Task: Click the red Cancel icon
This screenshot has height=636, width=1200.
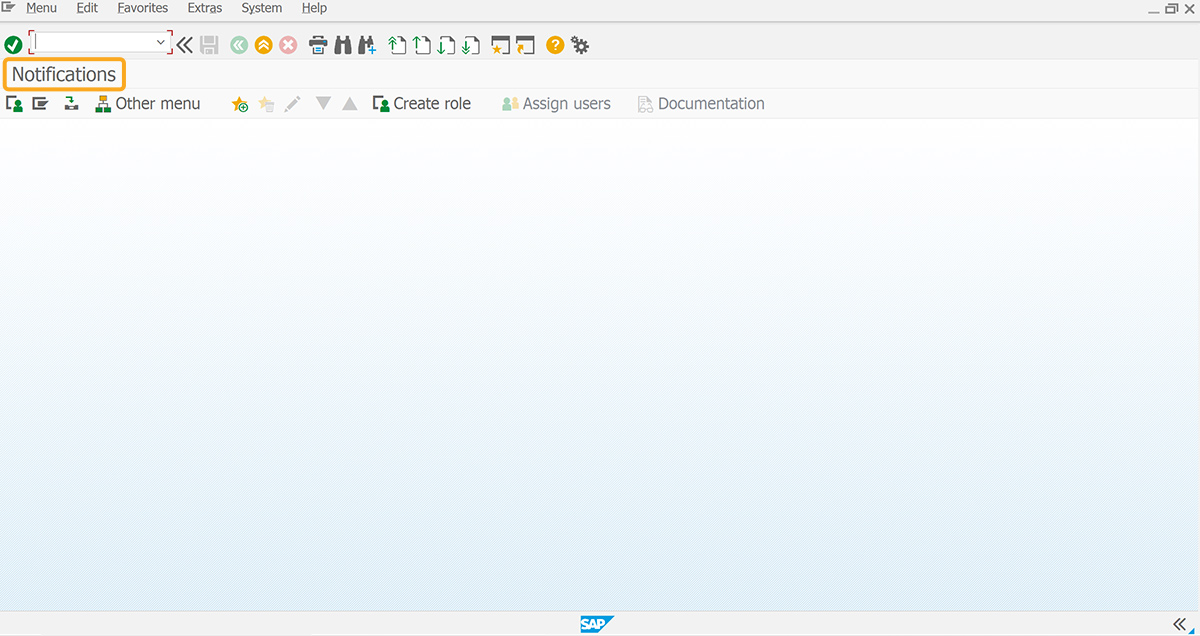Action: pos(288,45)
